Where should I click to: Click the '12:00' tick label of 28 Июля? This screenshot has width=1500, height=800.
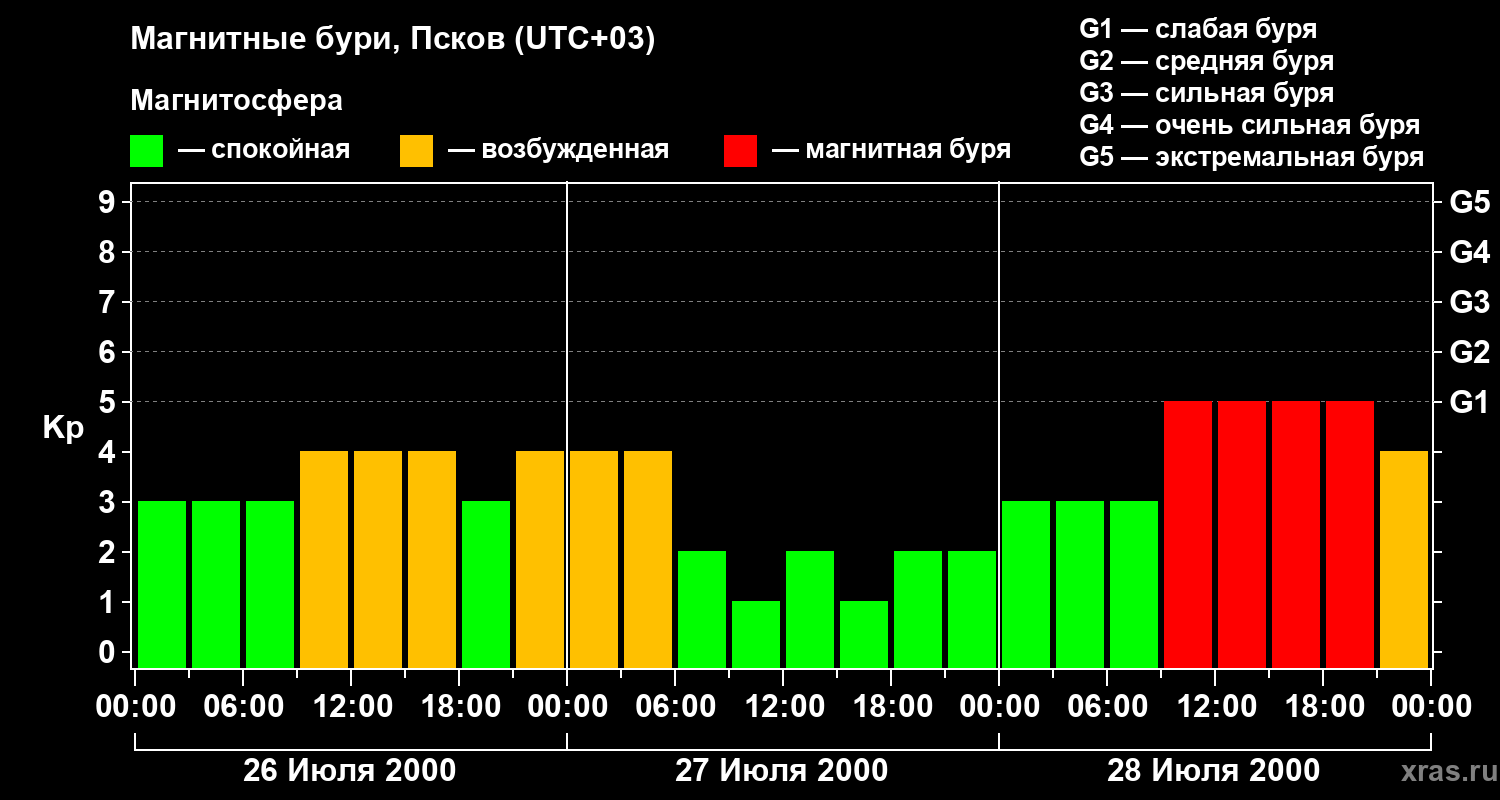1215,707
